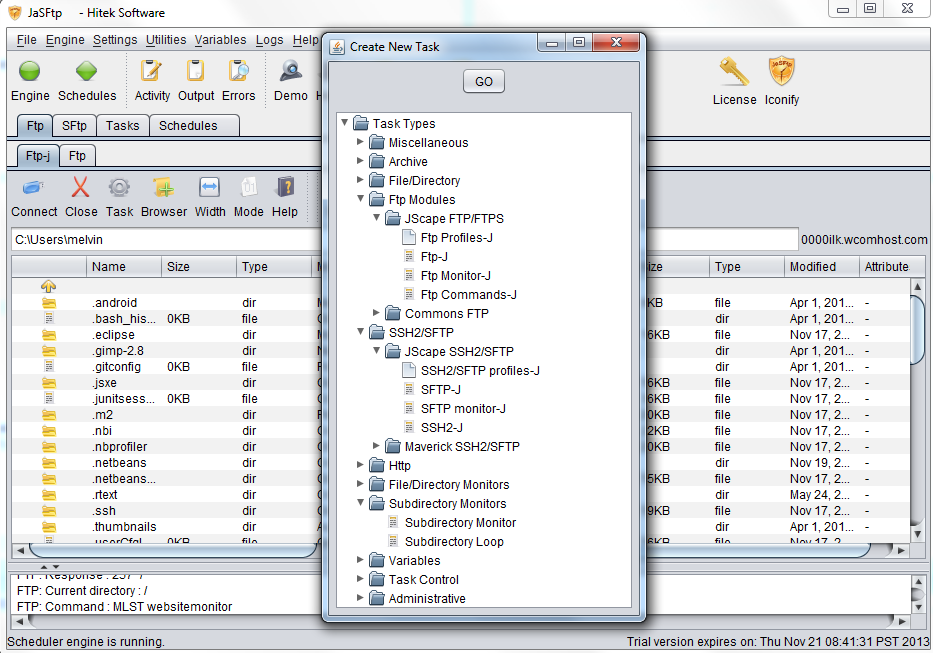Click the Connect toolbar icon
Image resolution: width=933 pixels, height=653 pixels.
point(33,188)
